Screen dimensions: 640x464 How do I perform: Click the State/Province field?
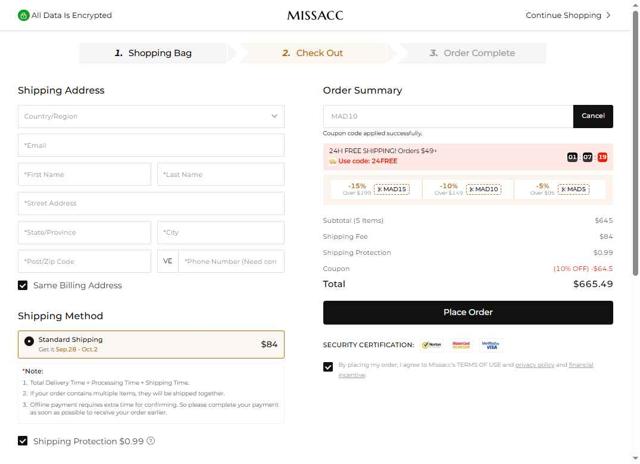coord(84,232)
